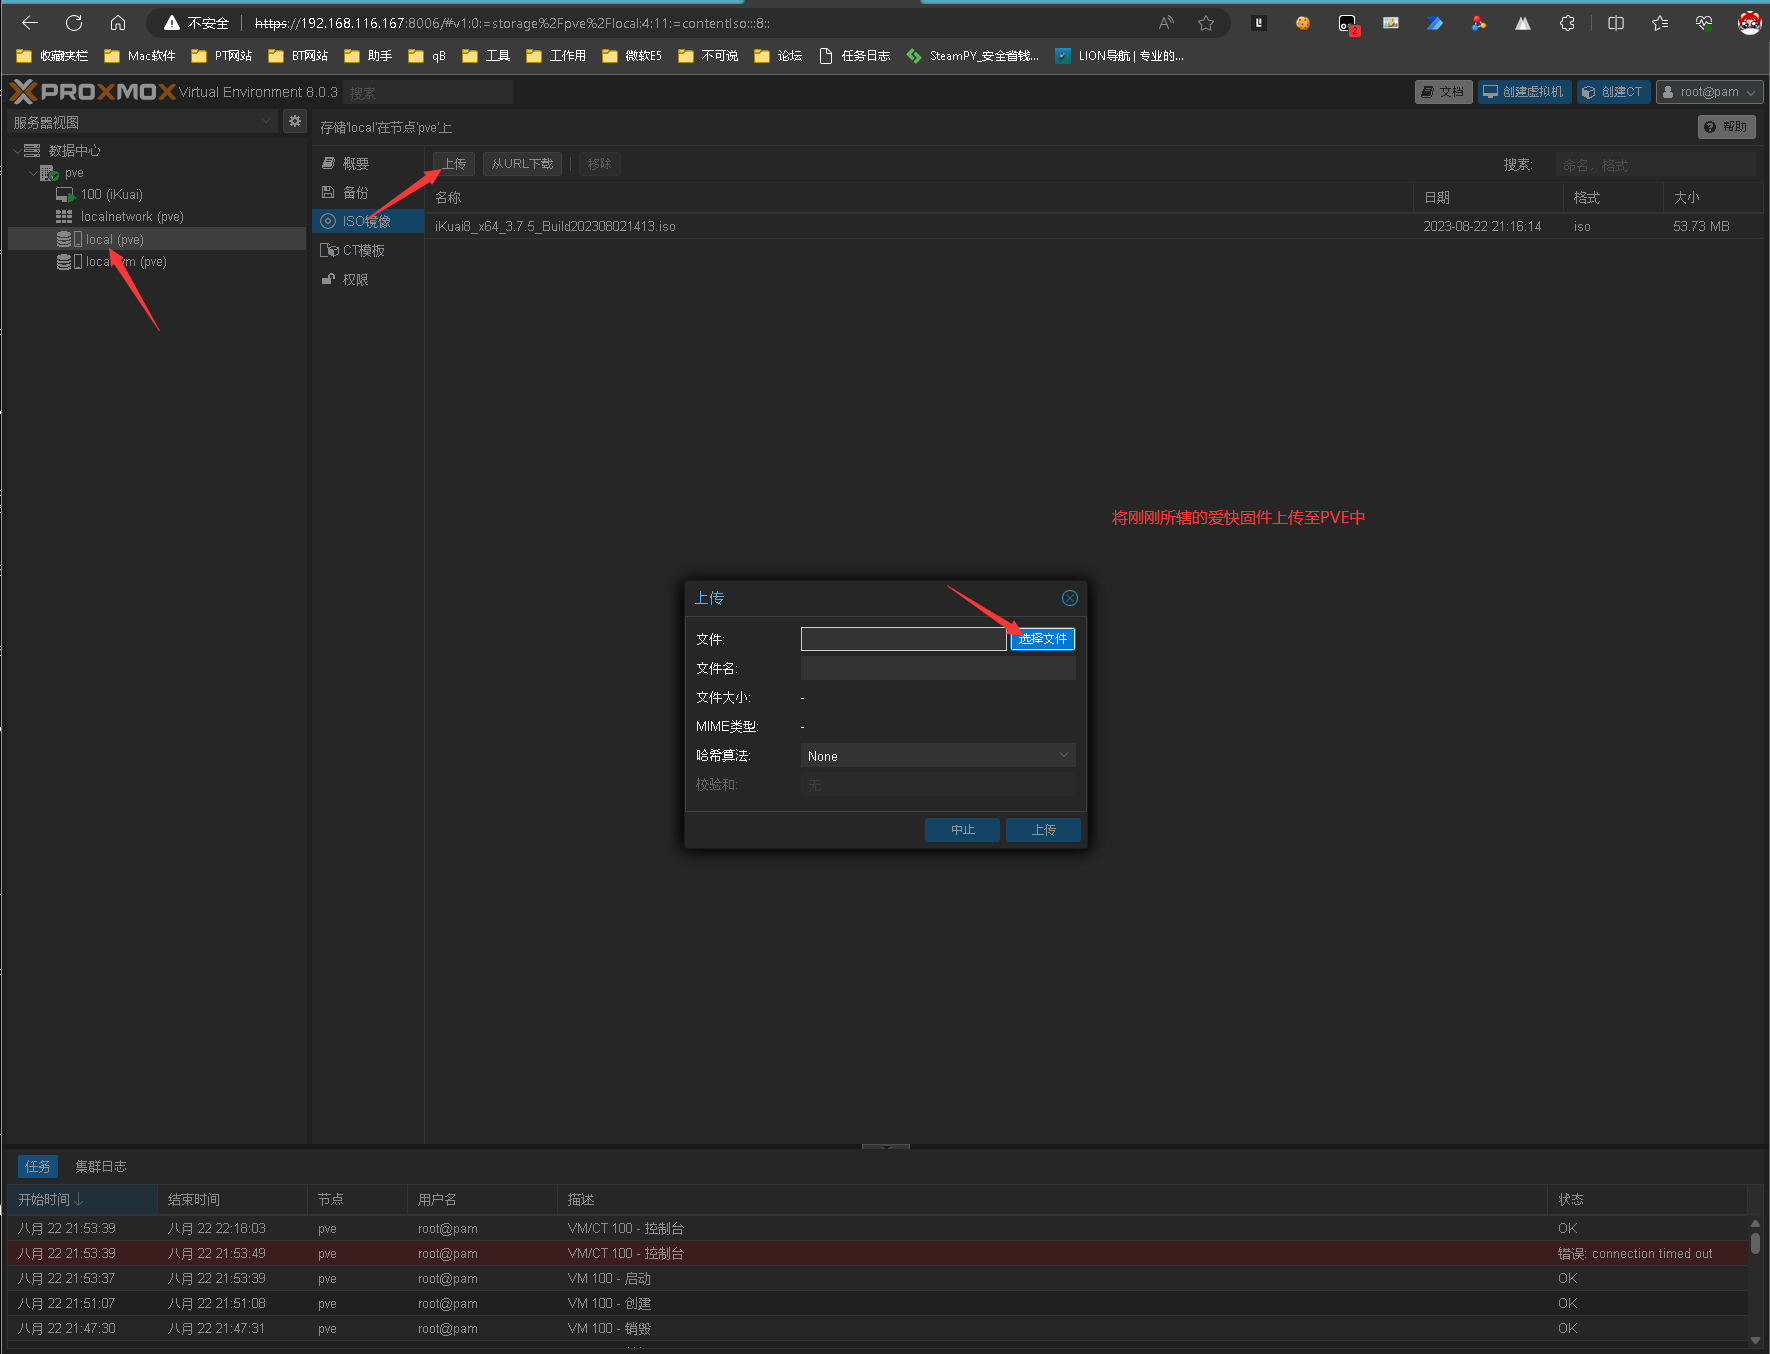The image size is (1770, 1354).
Task: Click the gear settings icon in server view
Action: [x=294, y=121]
